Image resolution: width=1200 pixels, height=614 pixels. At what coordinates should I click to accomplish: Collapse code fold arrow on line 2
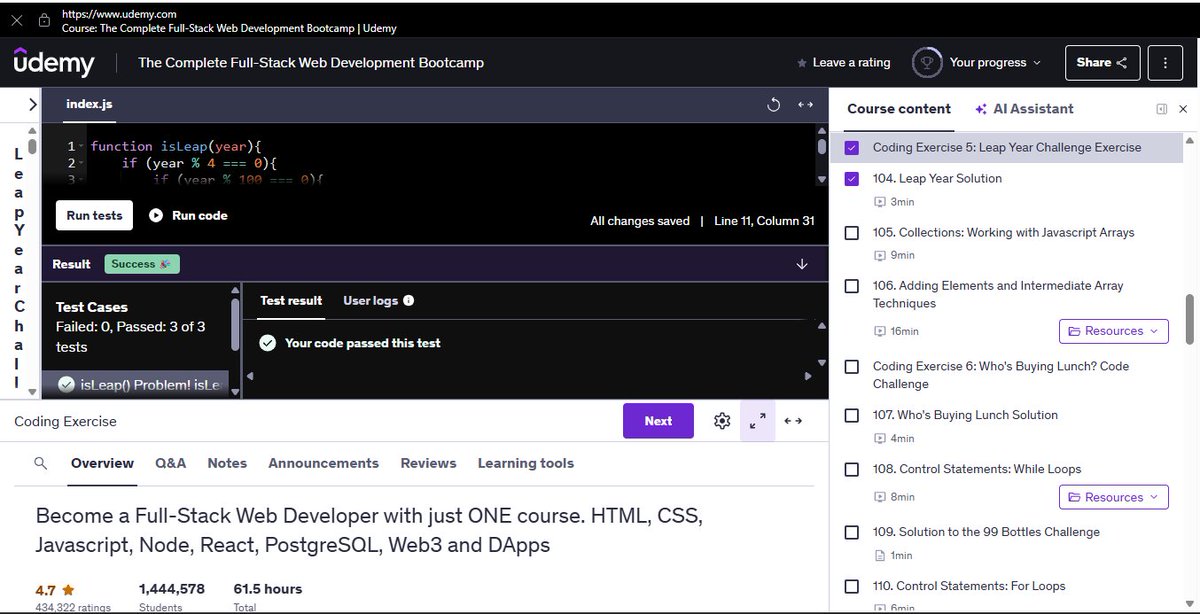click(84, 163)
